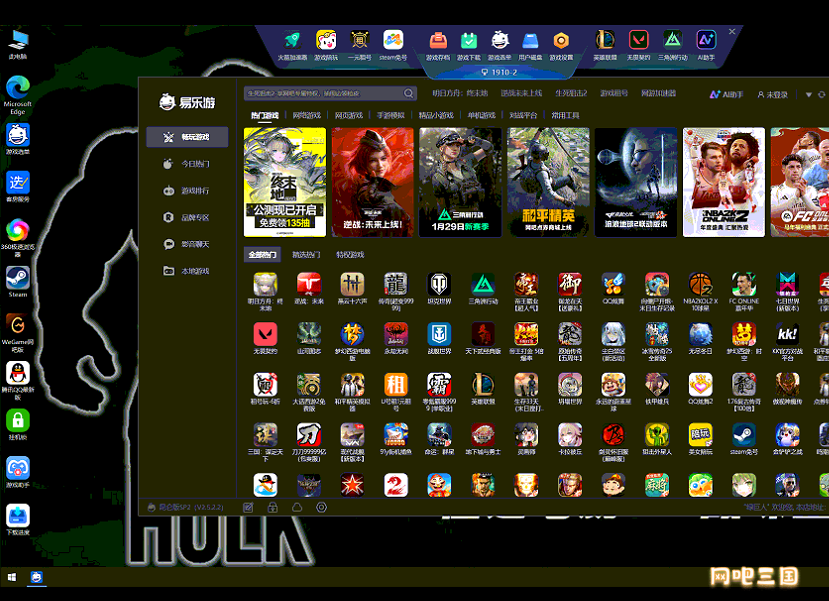Click the lock icon in 易乐游 bottom bar
The image size is (829, 601).
272,507
